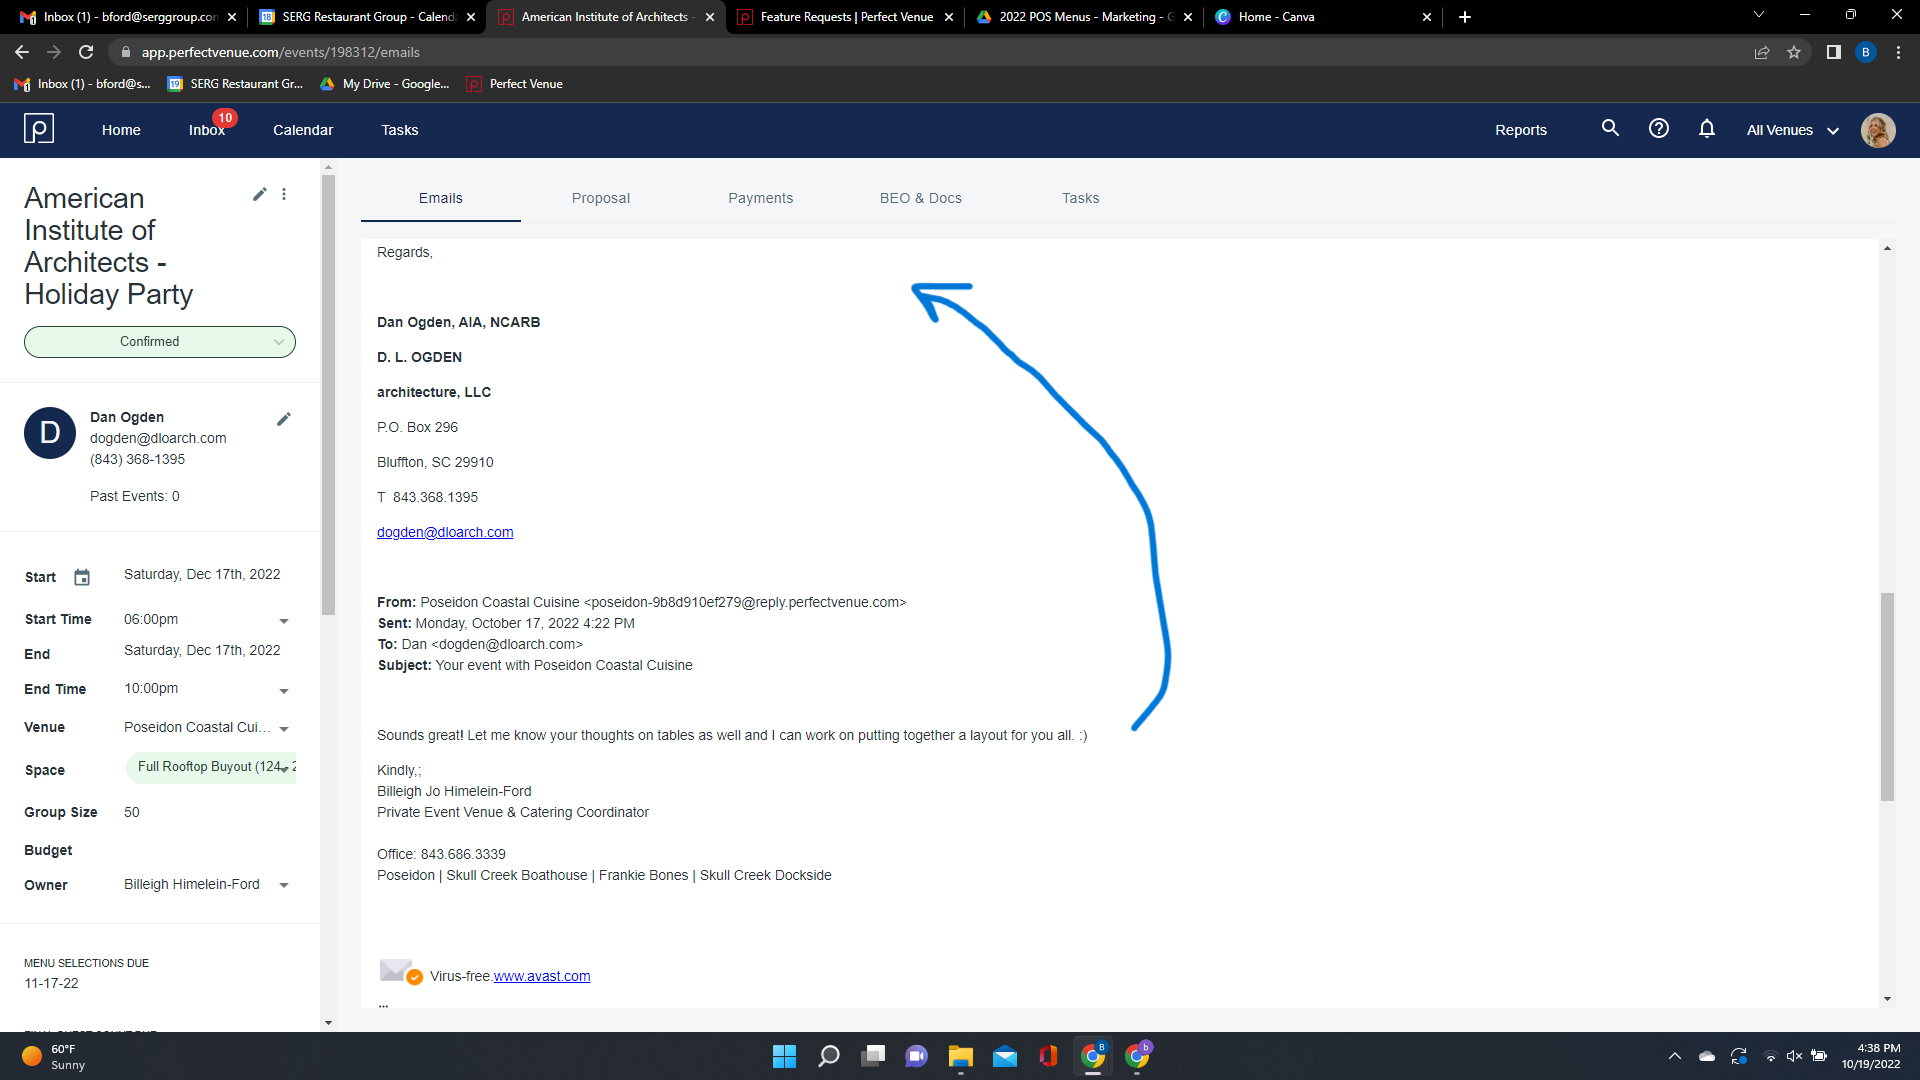Screen dimensions: 1920x1080
Task: Open the notifications bell
Action: tap(1707, 129)
